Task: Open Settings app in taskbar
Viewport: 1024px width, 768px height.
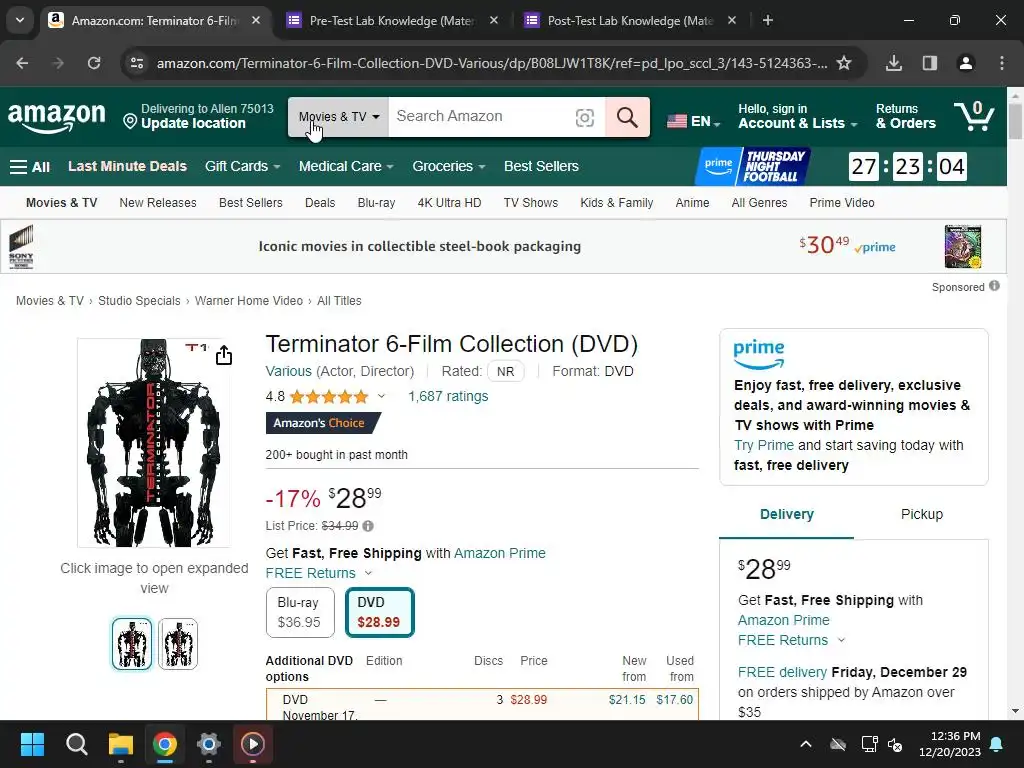Action: pyautogui.click(x=209, y=744)
